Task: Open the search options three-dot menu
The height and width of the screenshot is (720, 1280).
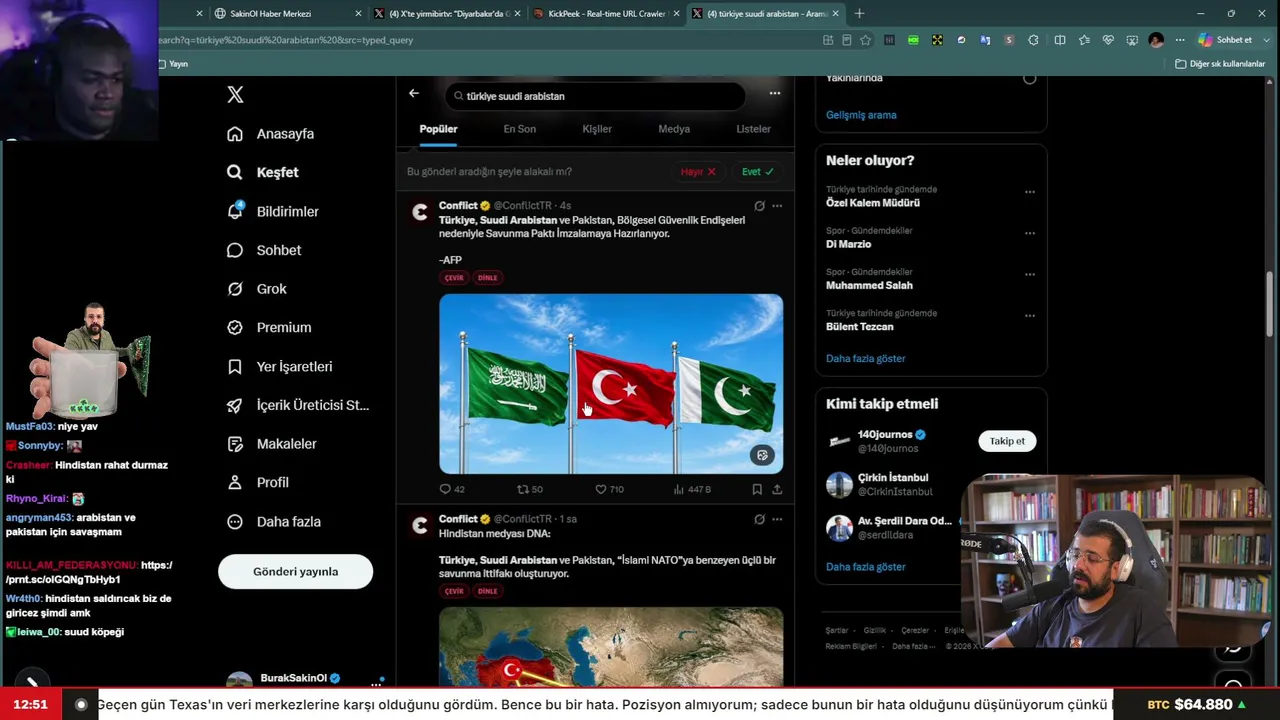Action: point(774,93)
